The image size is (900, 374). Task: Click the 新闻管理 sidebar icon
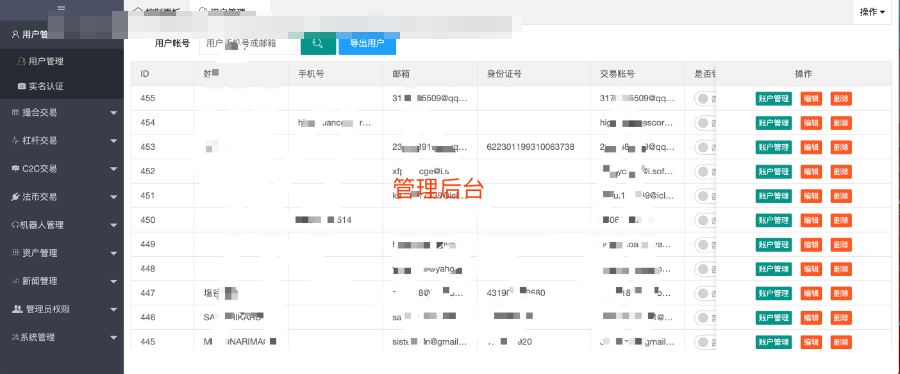(15, 281)
